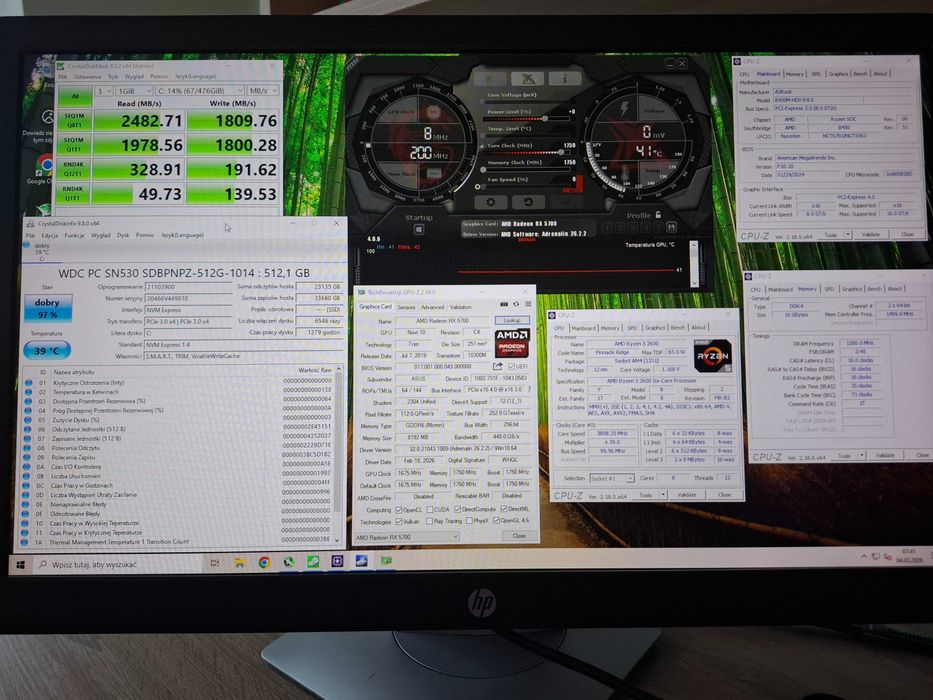The height and width of the screenshot is (700, 933).
Task: Open the Windows Start menu
Action: pyautogui.click(x=20, y=564)
